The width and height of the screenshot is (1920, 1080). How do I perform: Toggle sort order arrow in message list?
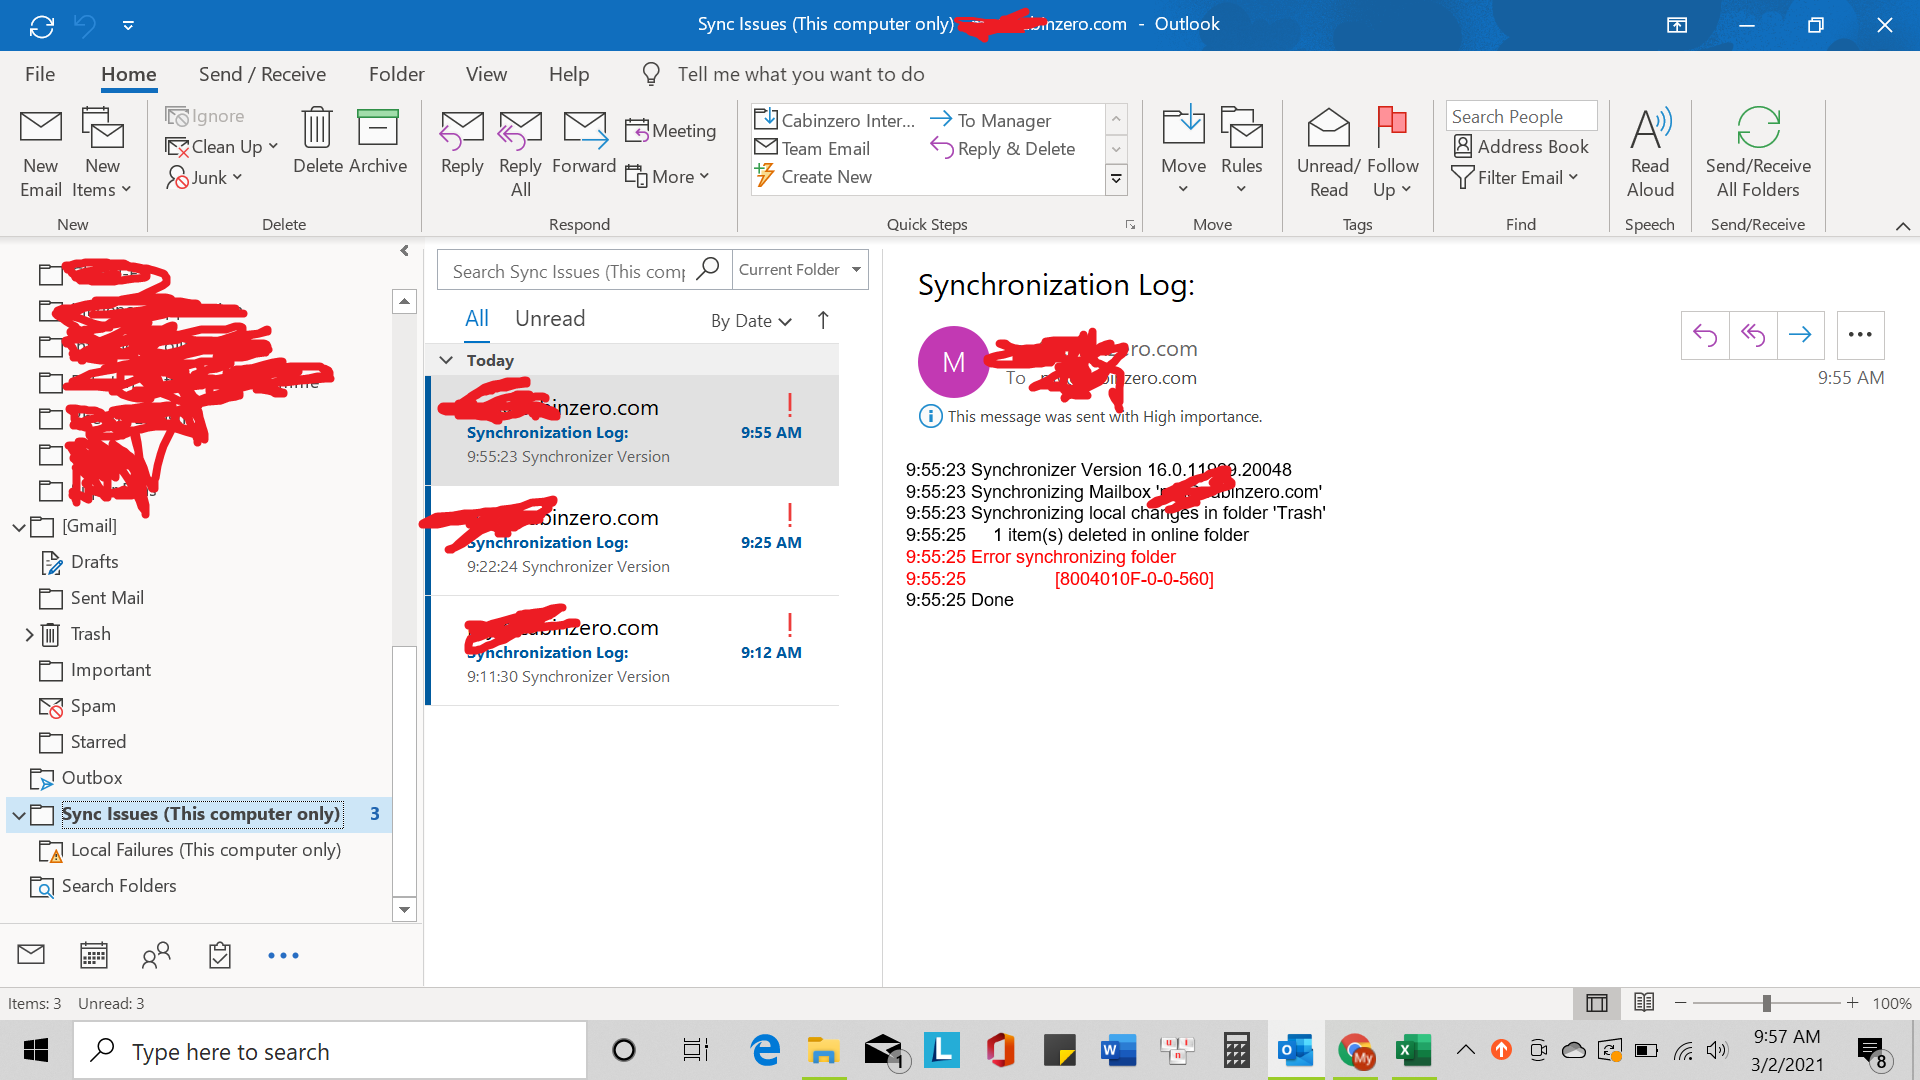tap(823, 320)
